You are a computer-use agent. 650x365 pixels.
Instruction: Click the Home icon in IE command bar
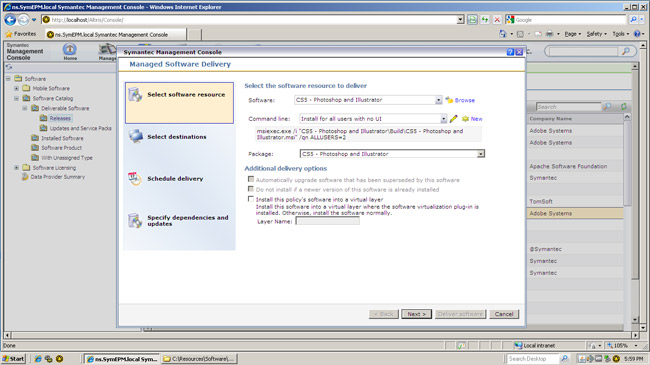pyautogui.click(x=502, y=34)
